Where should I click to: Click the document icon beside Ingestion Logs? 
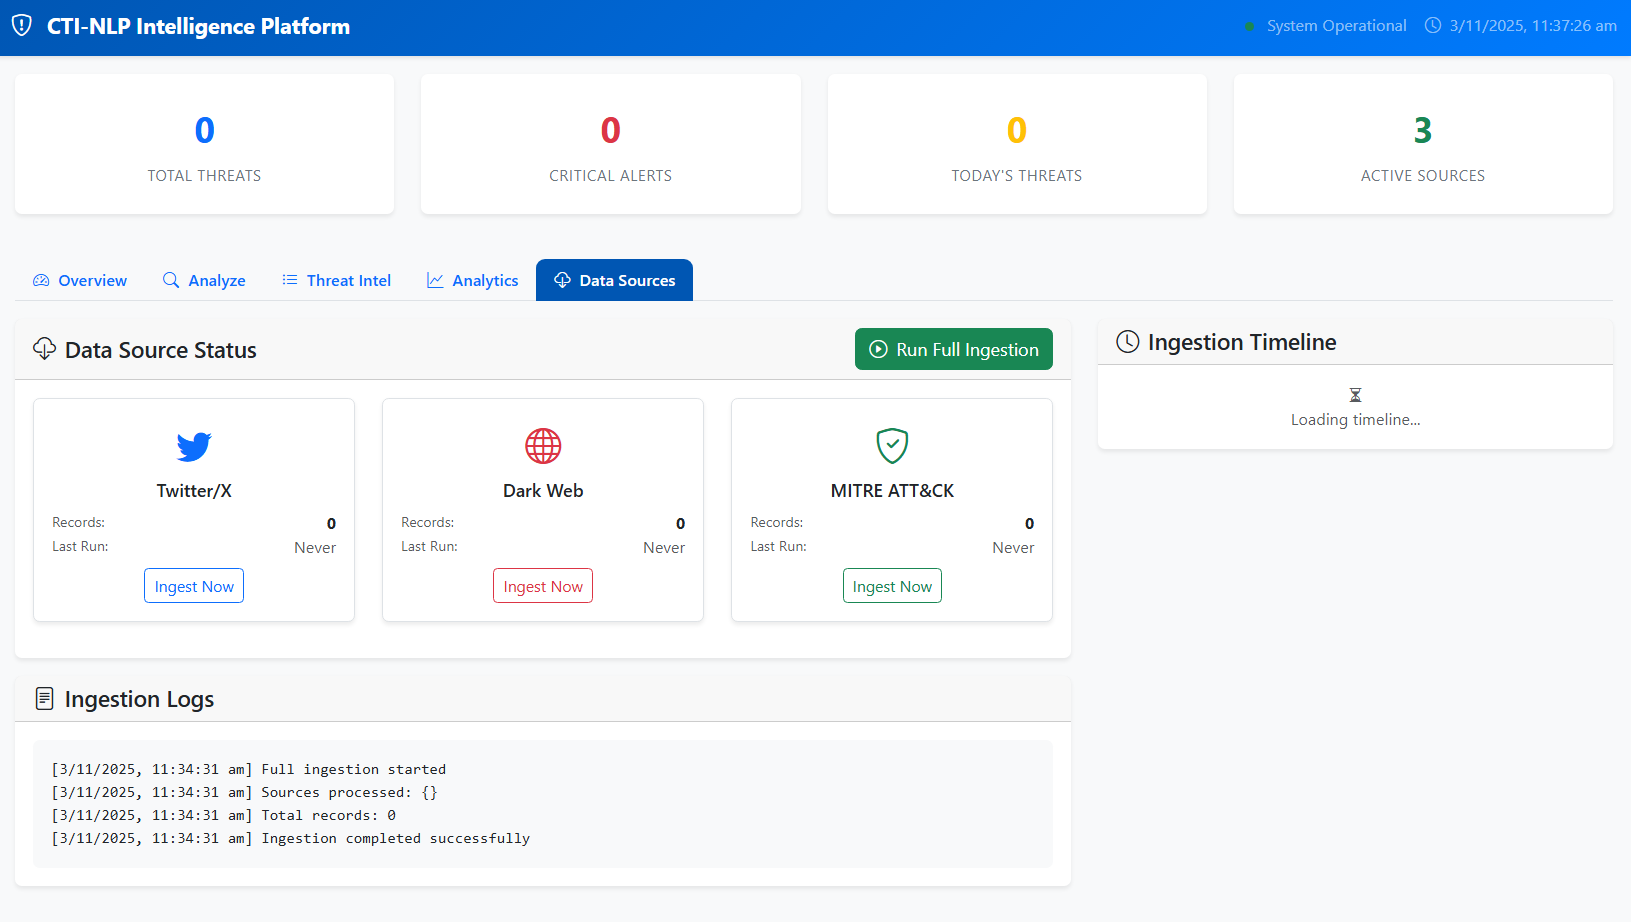click(x=44, y=699)
